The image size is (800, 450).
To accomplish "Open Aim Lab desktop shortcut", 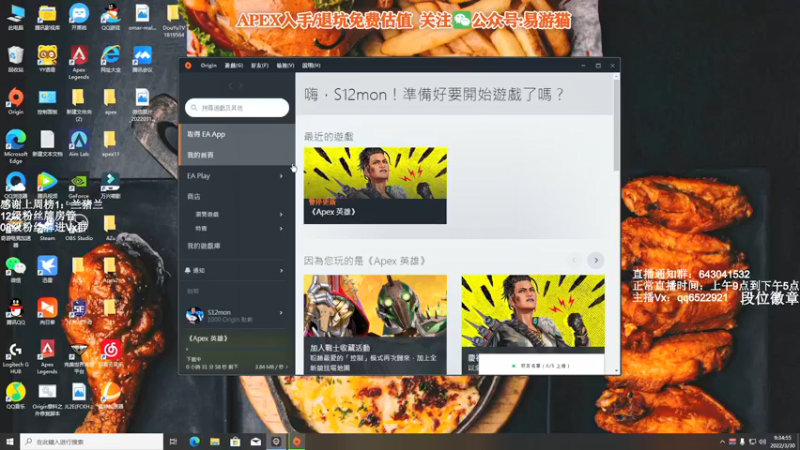I will tap(79, 143).
